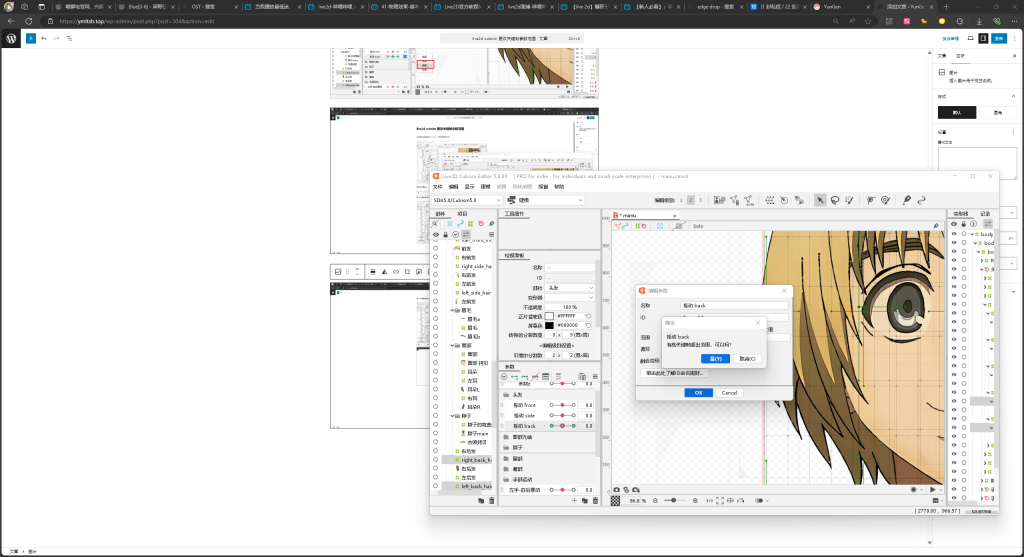The height and width of the screenshot is (557, 1024).
Task: Delete the part using parts panel trash icon
Action: [492, 501]
